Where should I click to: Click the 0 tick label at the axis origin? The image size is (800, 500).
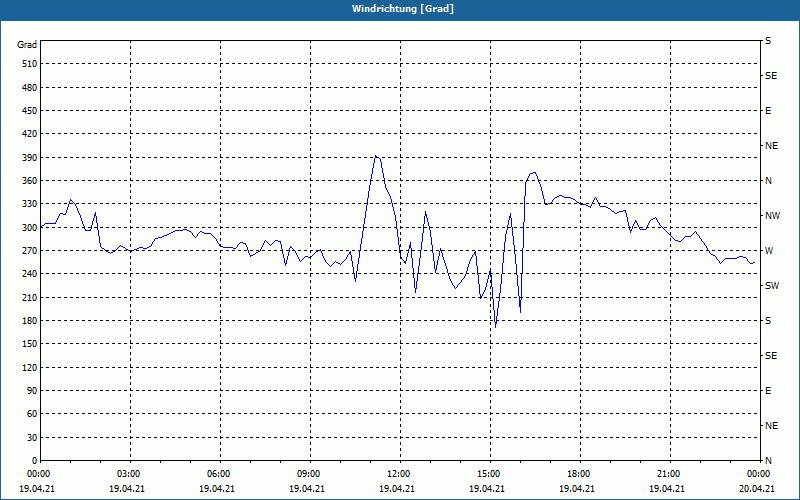coord(34,461)
